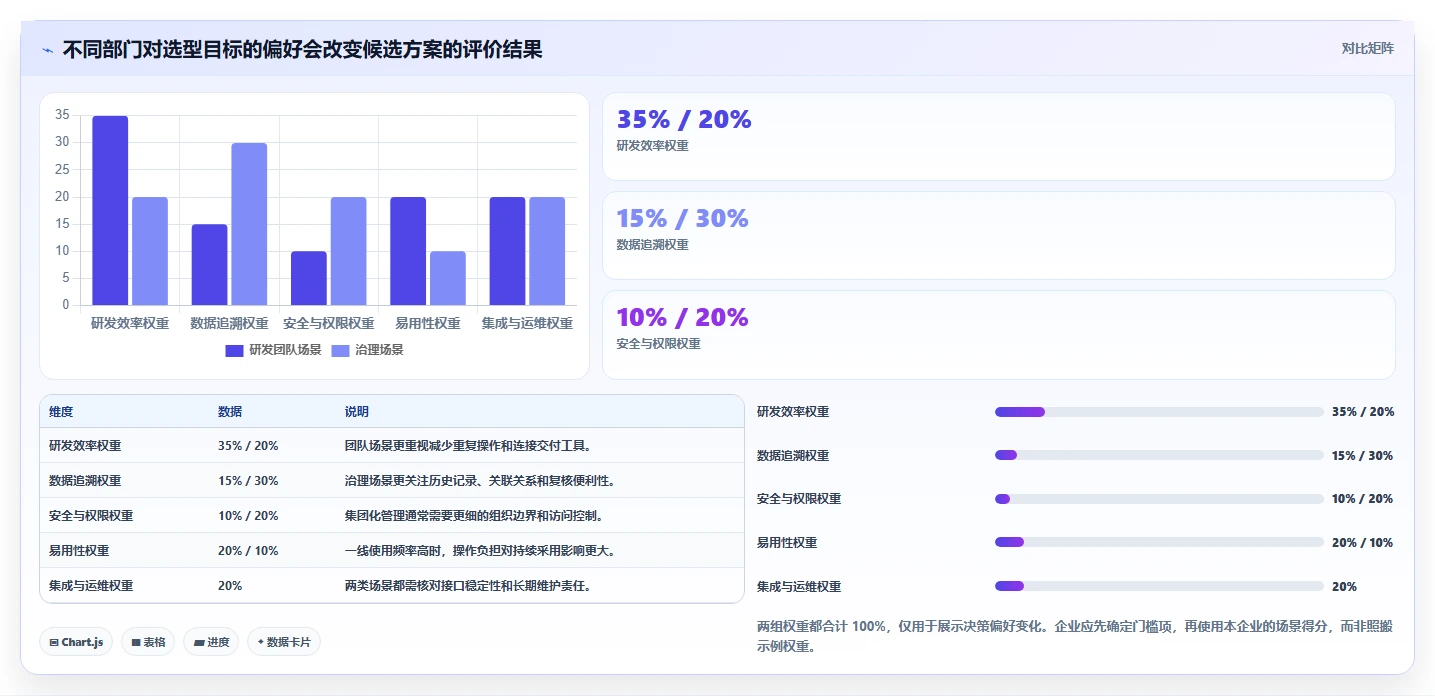Click the 安全与权限权重 progress bar

(1159, 499)
